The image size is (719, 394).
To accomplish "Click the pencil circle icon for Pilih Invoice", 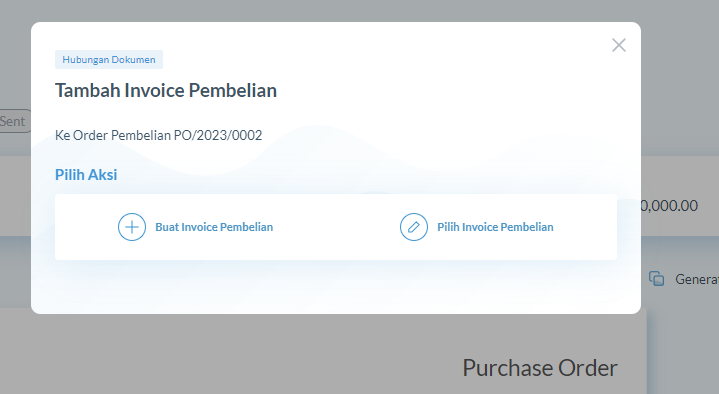I will (414, 227).
